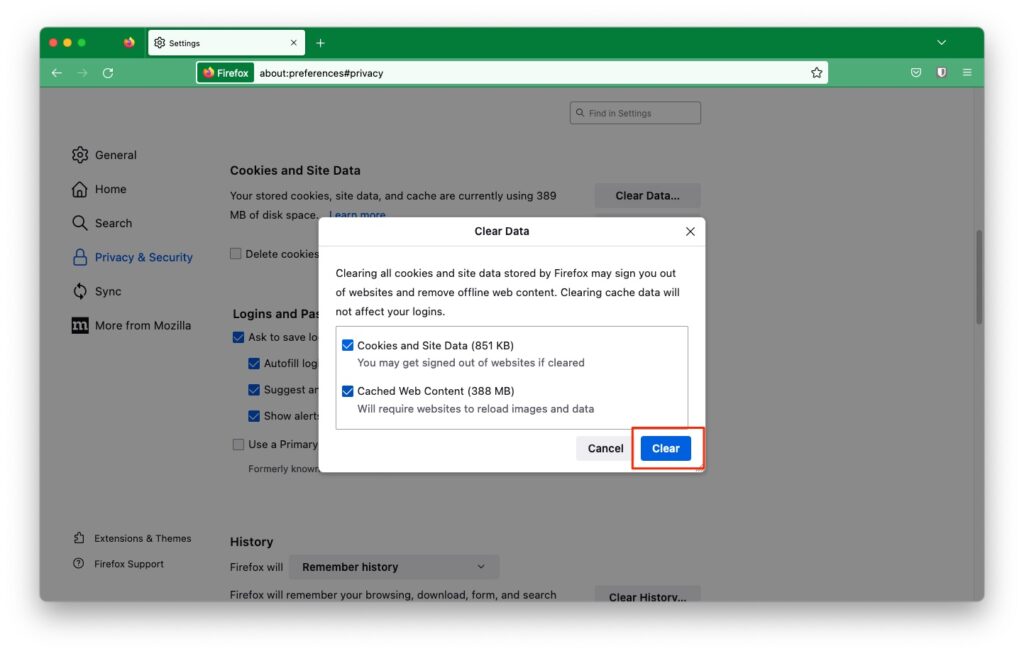Open the Firefox hamburger application menu
The image size is (1024, 654).
tap(967, 73)
